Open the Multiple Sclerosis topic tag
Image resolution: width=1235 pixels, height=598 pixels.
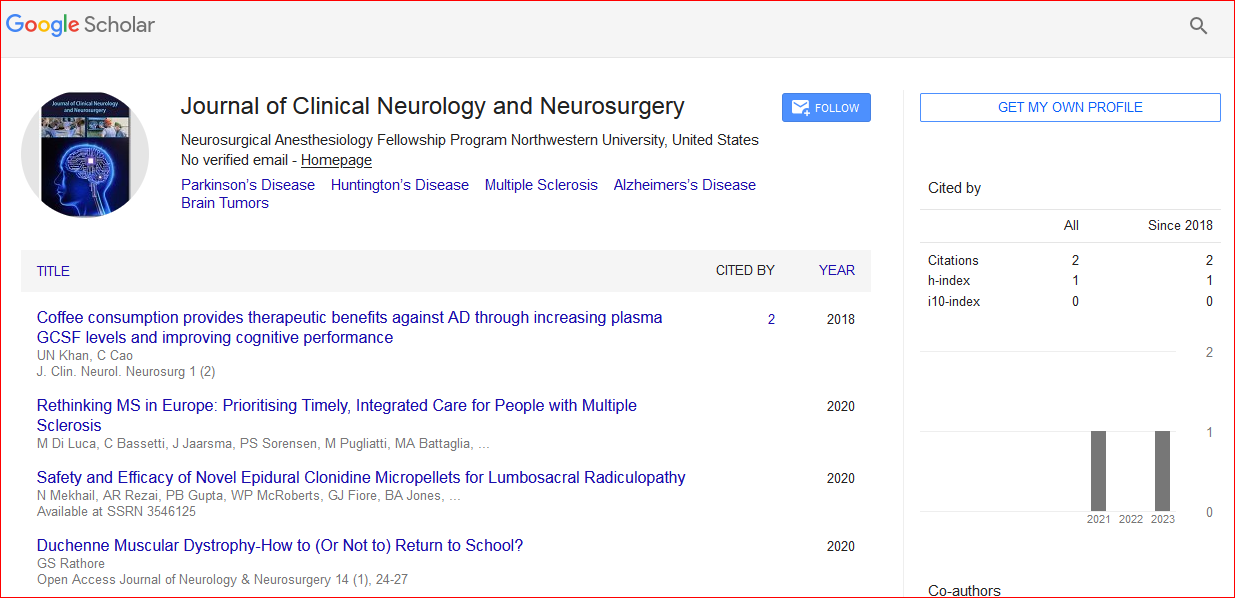(541, 185)
